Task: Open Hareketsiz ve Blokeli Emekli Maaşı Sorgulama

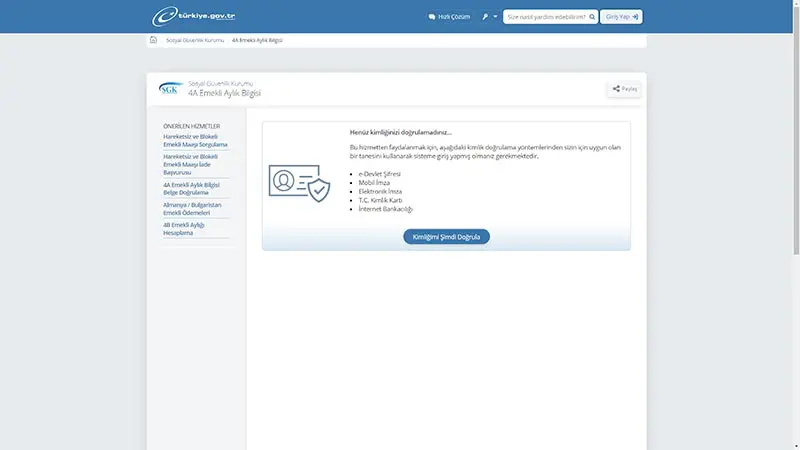Action: 196,140
